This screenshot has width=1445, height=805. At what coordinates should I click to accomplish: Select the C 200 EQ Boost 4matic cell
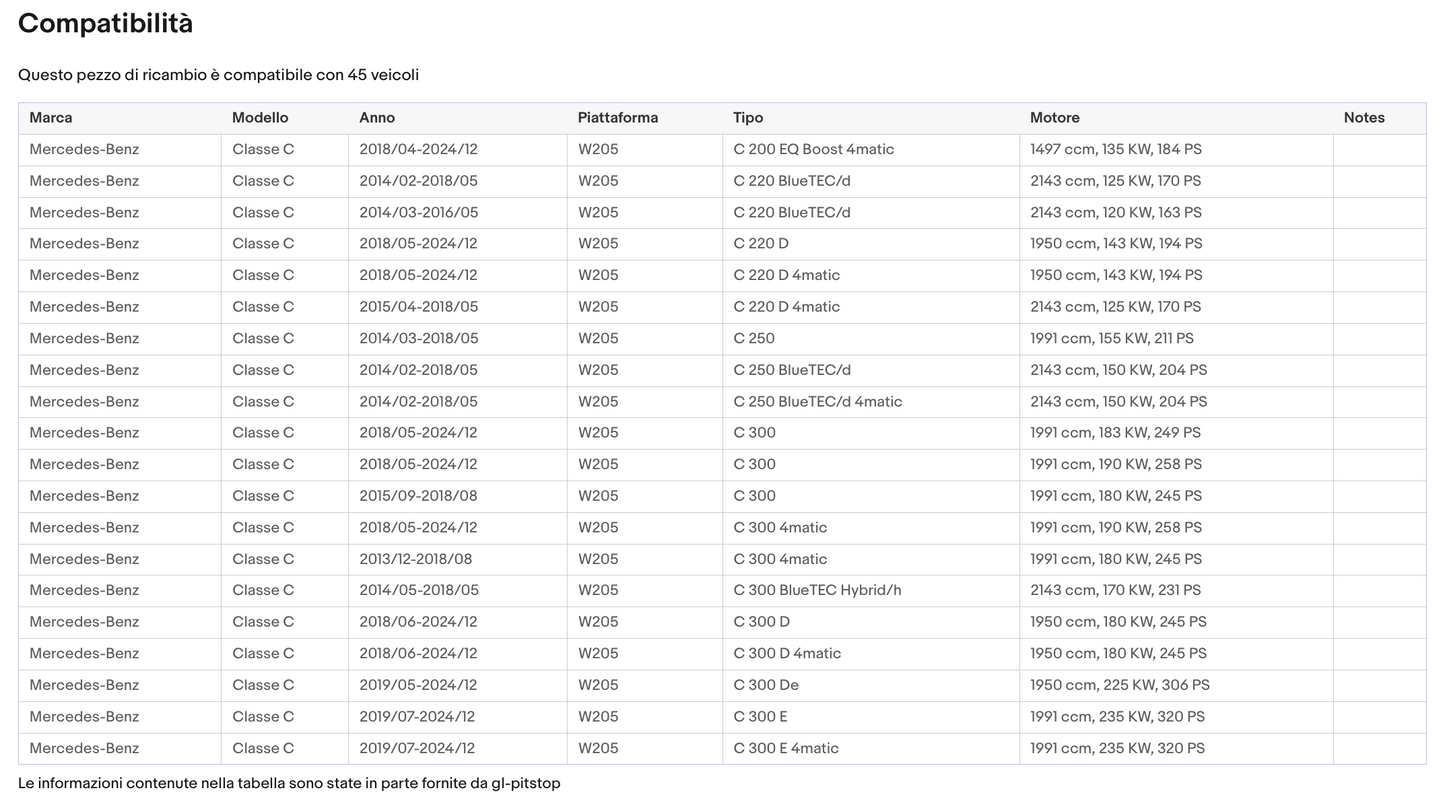814,150
